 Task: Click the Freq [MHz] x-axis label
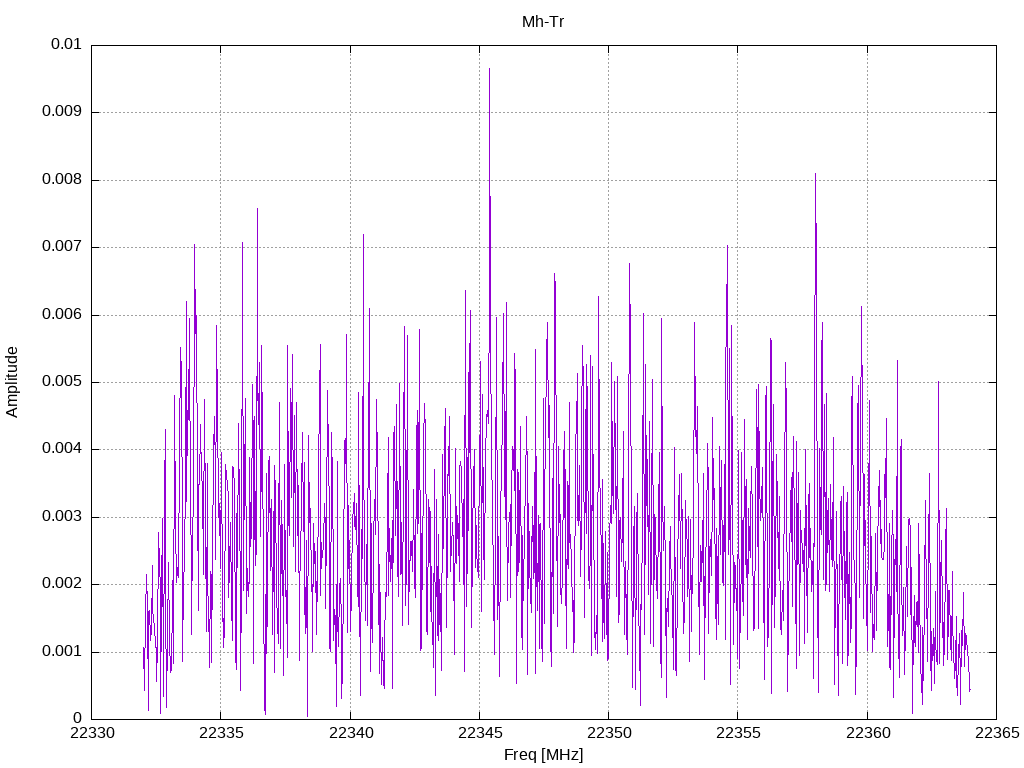pyautogui.click(x=543, y=755)
